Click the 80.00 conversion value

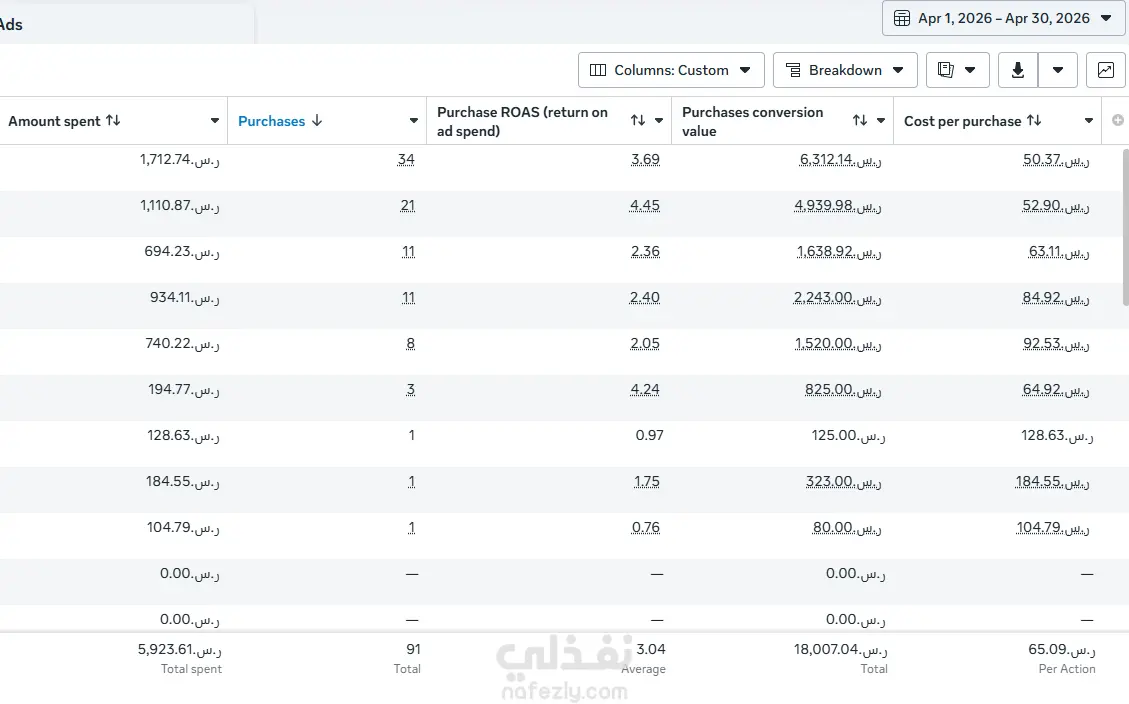click(x=847, y=528)
